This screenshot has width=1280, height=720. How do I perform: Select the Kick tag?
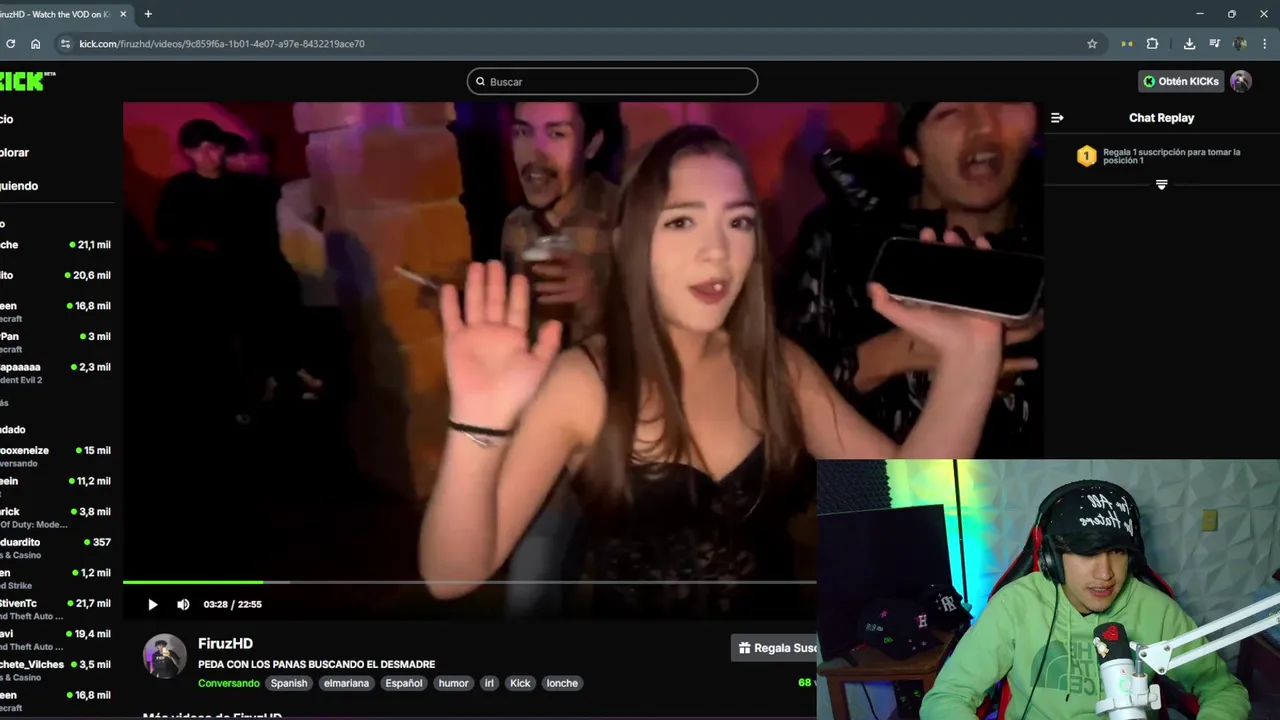pos(520,683)
